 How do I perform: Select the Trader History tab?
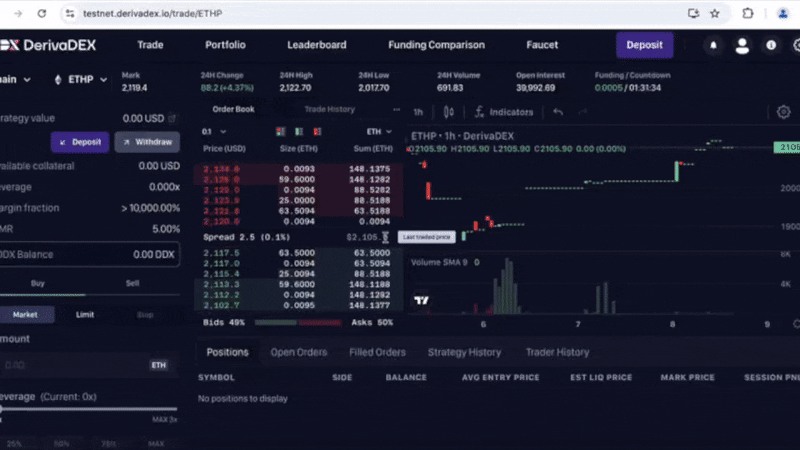[x=557, y=352]
